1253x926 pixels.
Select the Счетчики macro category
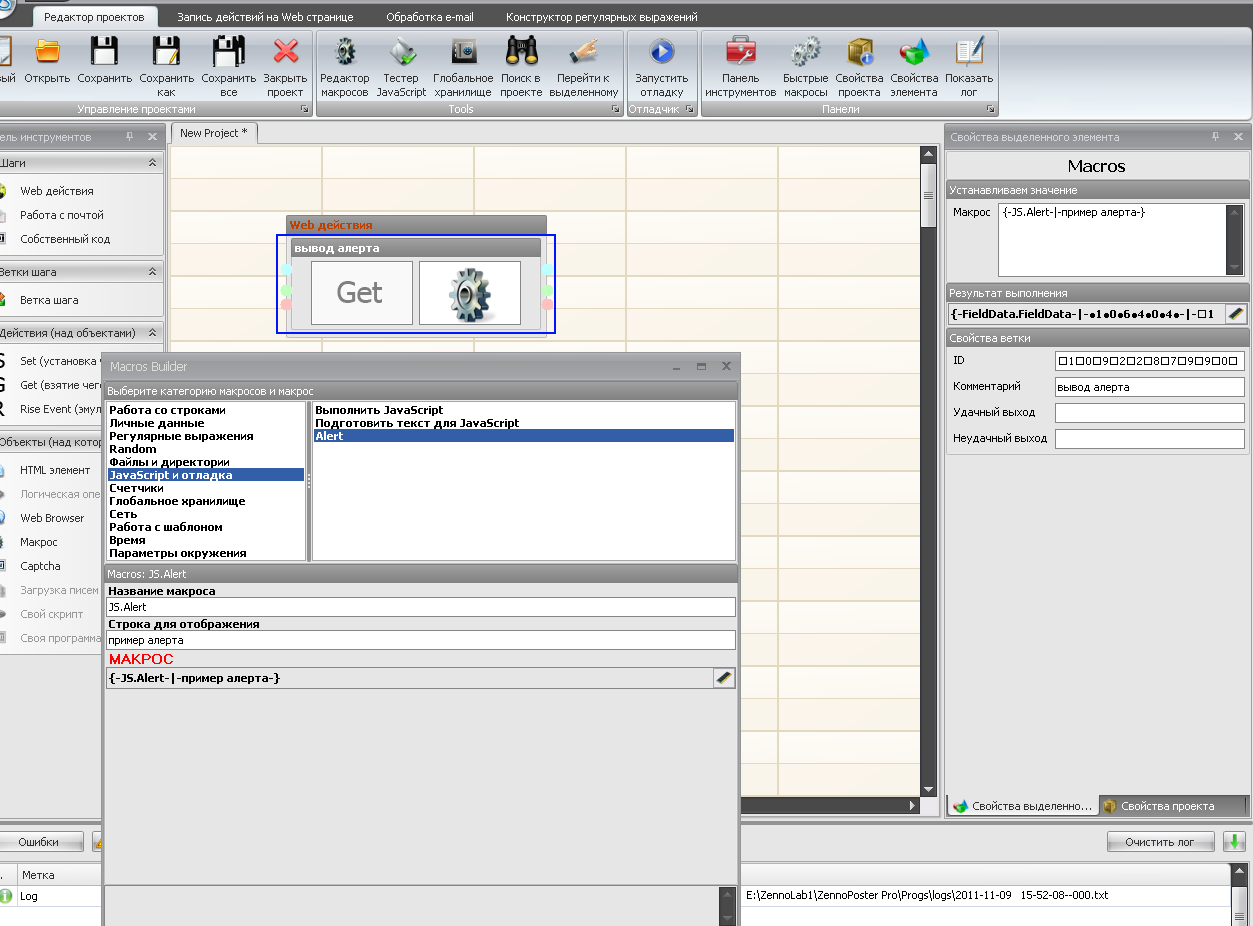click(136, 488)
